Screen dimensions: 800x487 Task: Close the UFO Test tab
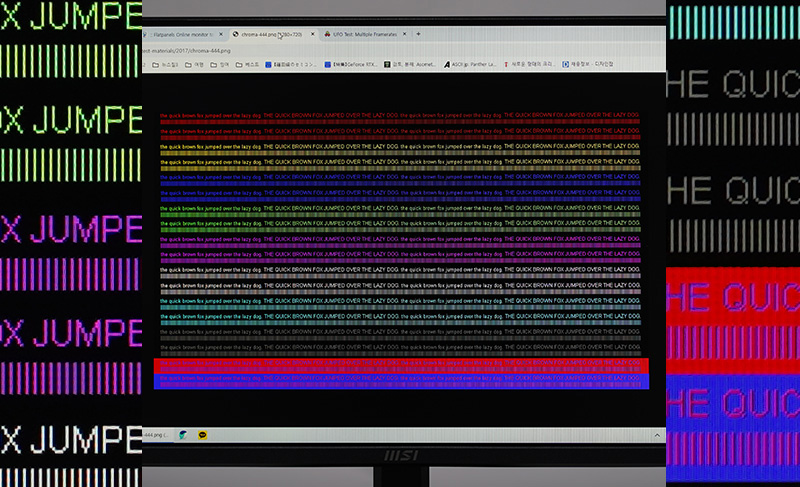point(405,34)
